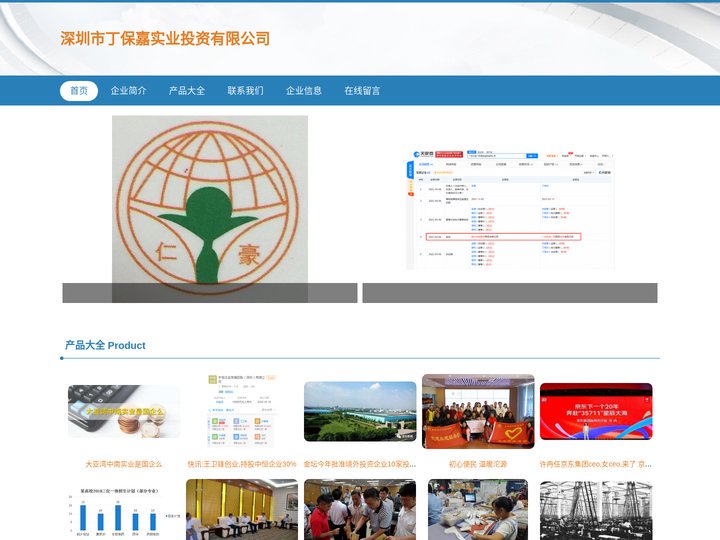Open the group photo with red banners

(478, 411)
